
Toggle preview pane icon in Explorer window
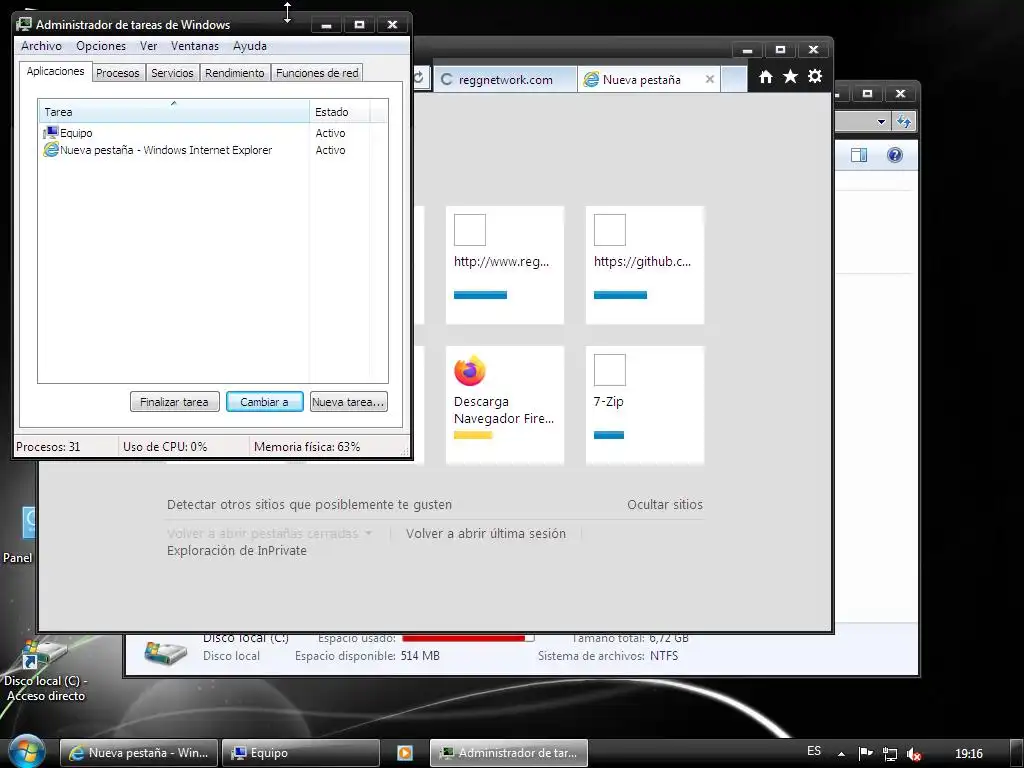point(859,155)
